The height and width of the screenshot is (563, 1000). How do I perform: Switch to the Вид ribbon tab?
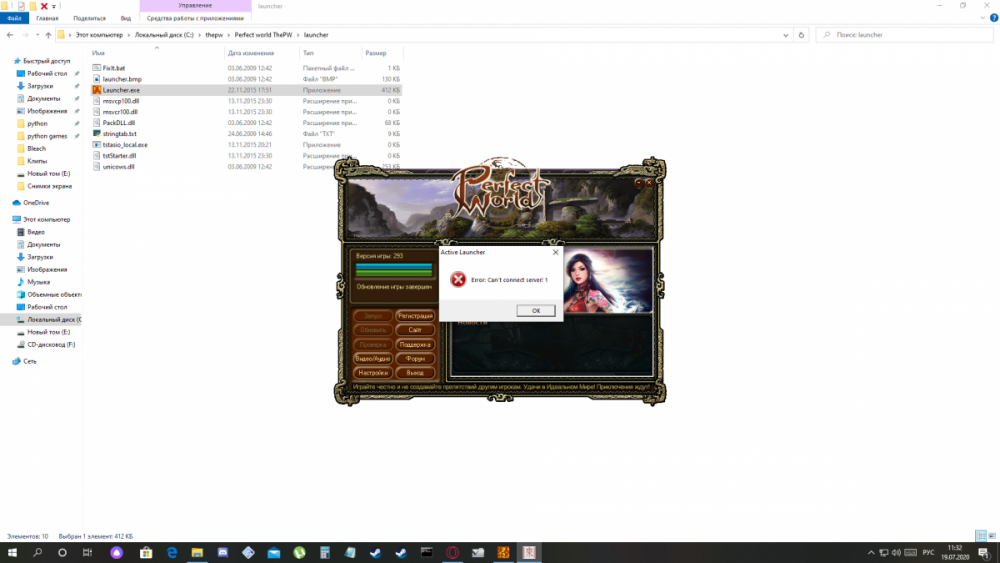coord(125,18)
